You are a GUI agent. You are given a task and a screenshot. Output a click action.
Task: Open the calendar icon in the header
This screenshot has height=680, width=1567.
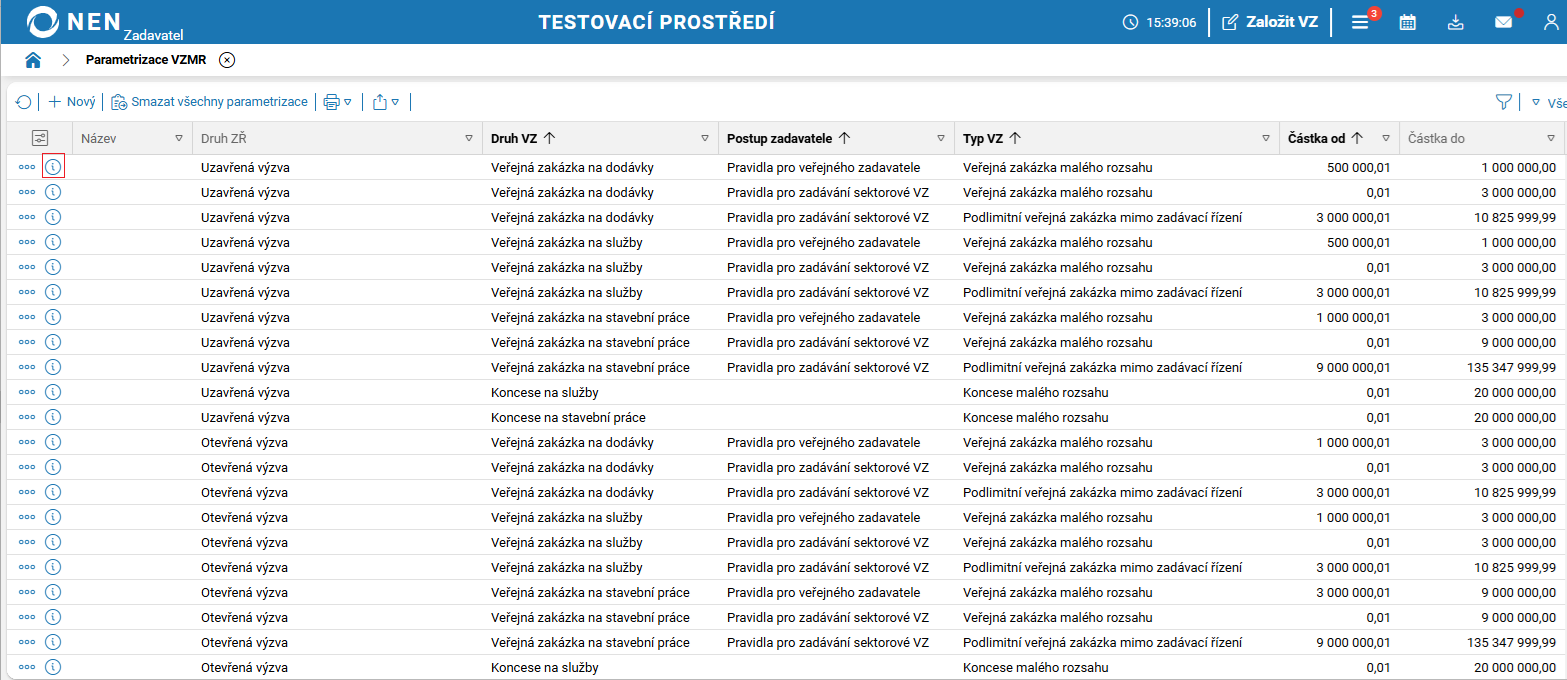pyautogui.click(x=1408, y=21)
